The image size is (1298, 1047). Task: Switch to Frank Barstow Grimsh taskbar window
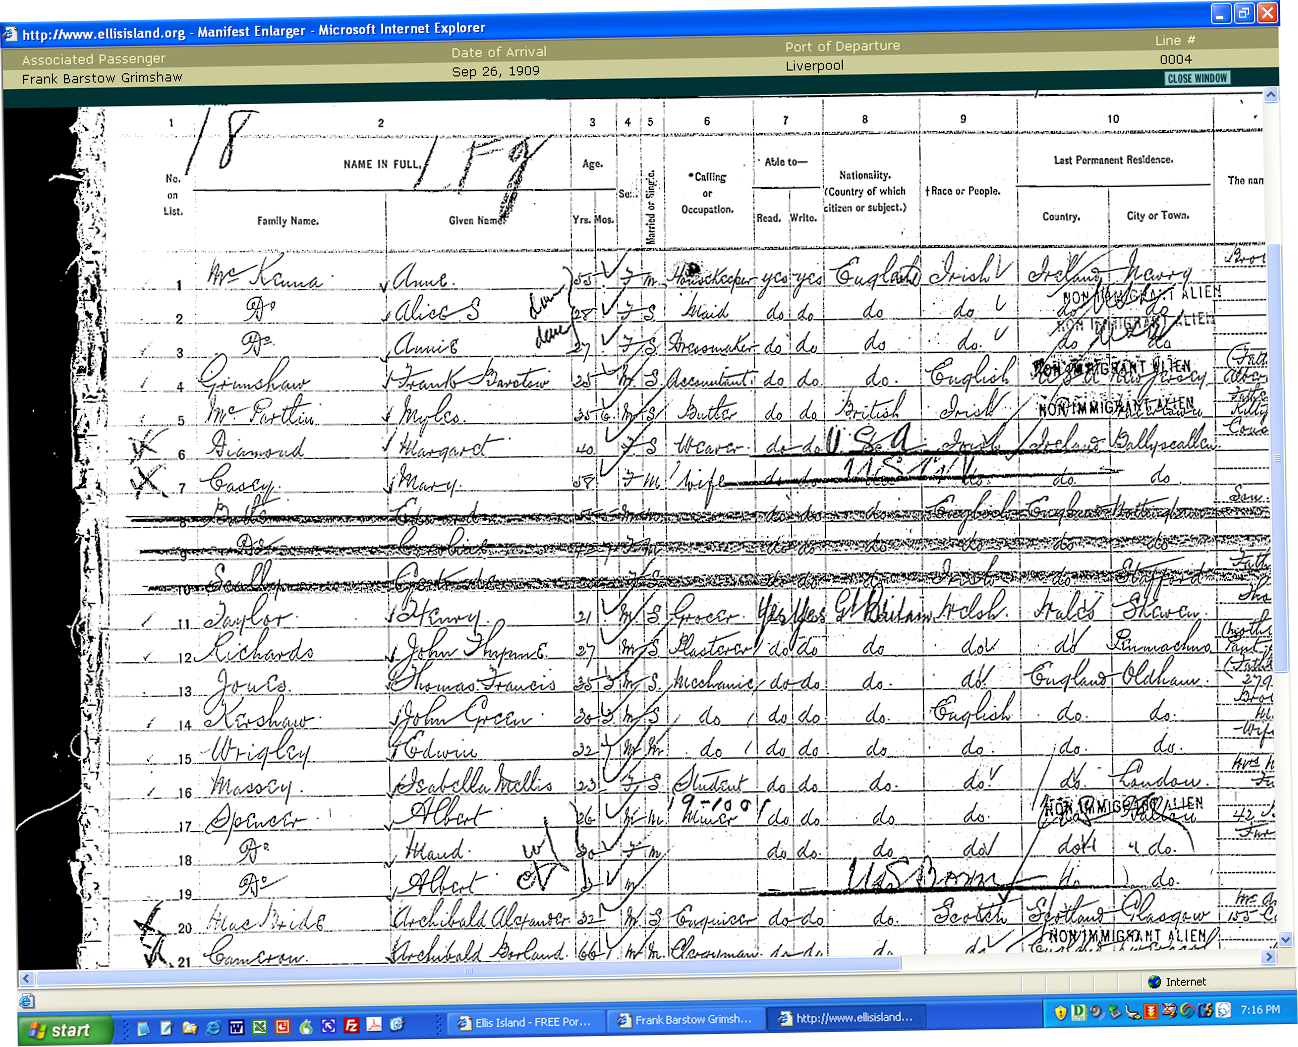click(x=684, y=1020)
